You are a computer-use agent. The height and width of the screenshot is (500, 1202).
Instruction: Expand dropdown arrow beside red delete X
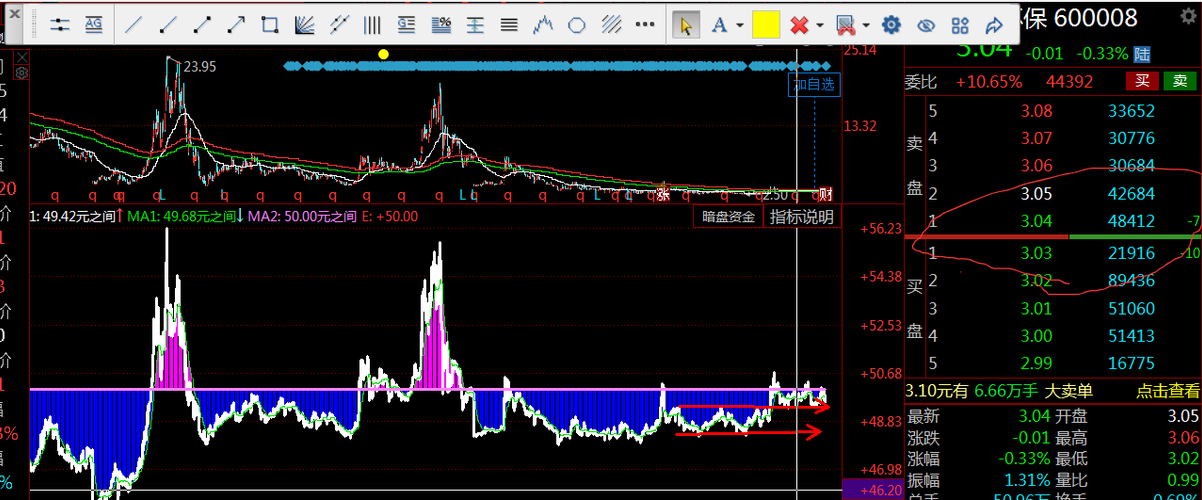coord(820,25)
